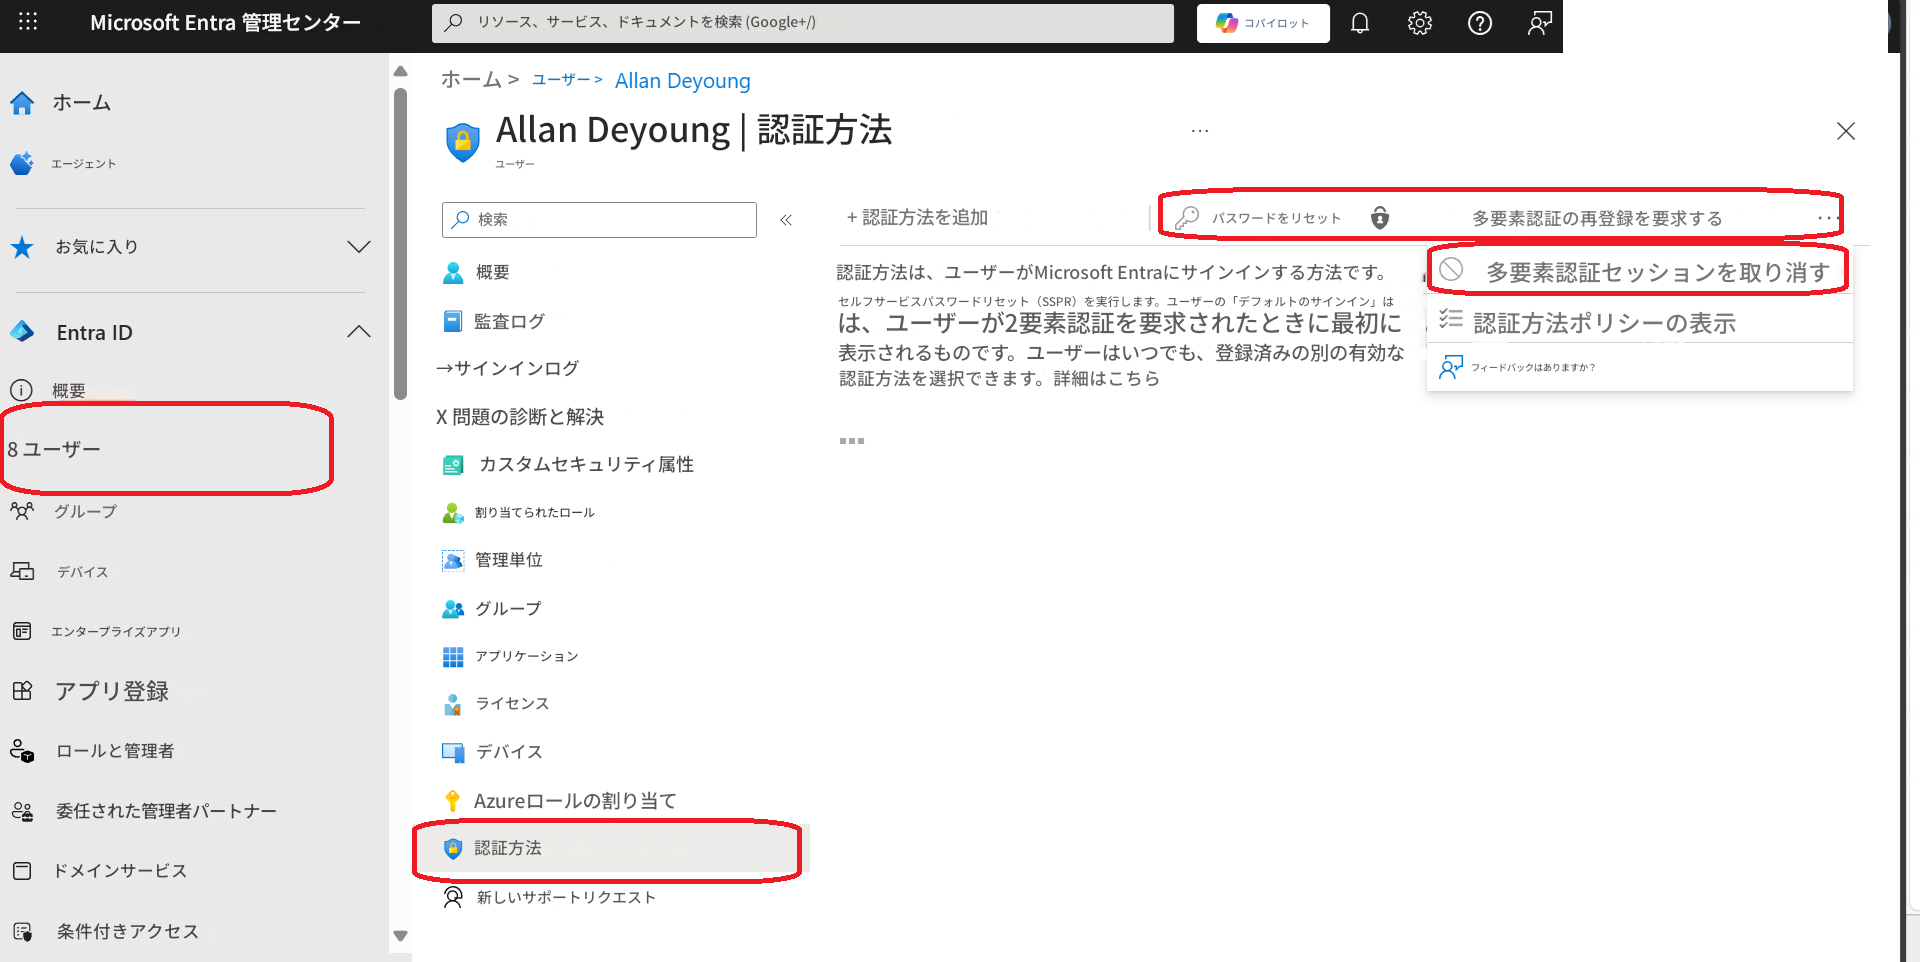The image size is (1920, 962).
Task: Open エージェント in the left navigation
Action: [x=84, y=164]
